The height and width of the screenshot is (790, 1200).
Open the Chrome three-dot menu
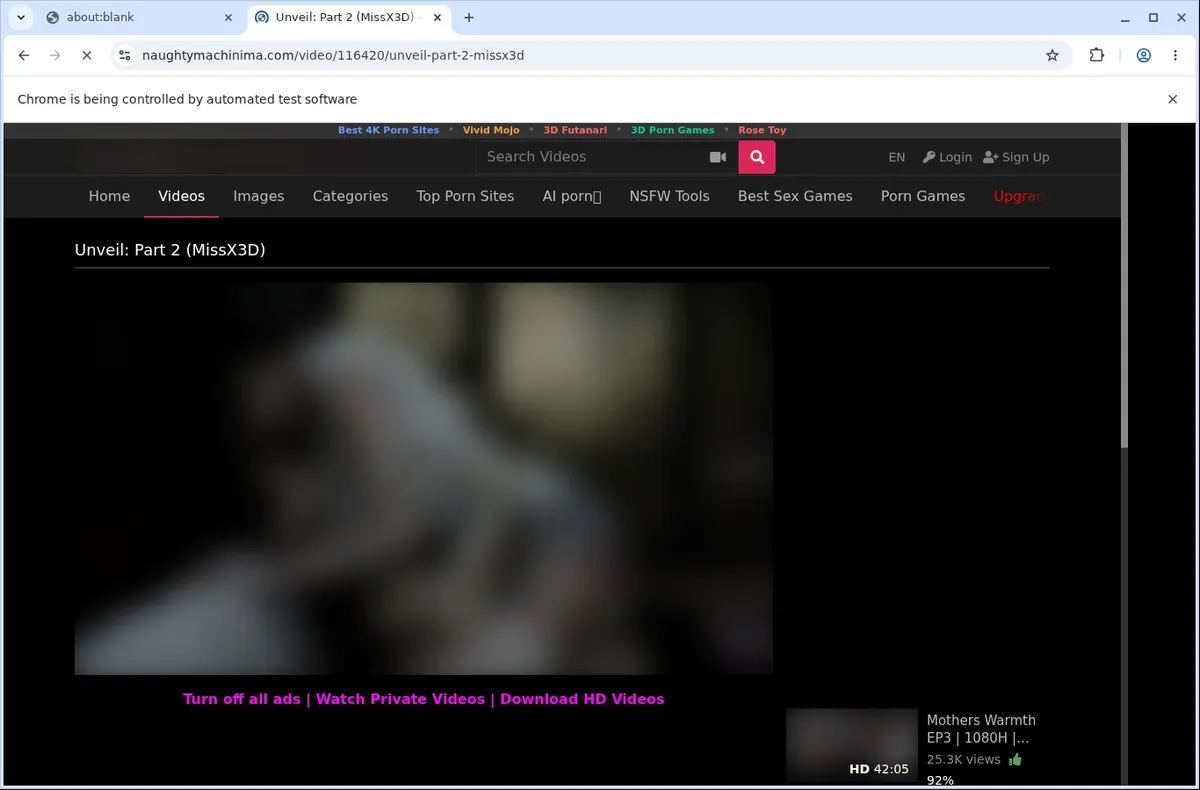pyautogui.click(x=1175, y=56)
